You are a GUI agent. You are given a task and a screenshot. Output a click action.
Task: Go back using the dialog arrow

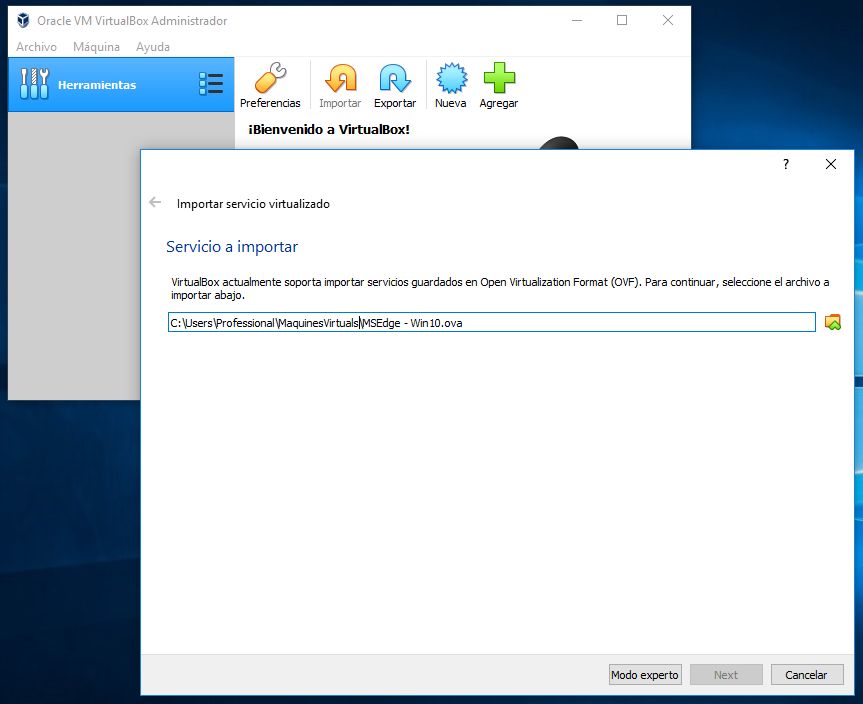(155, 202)
